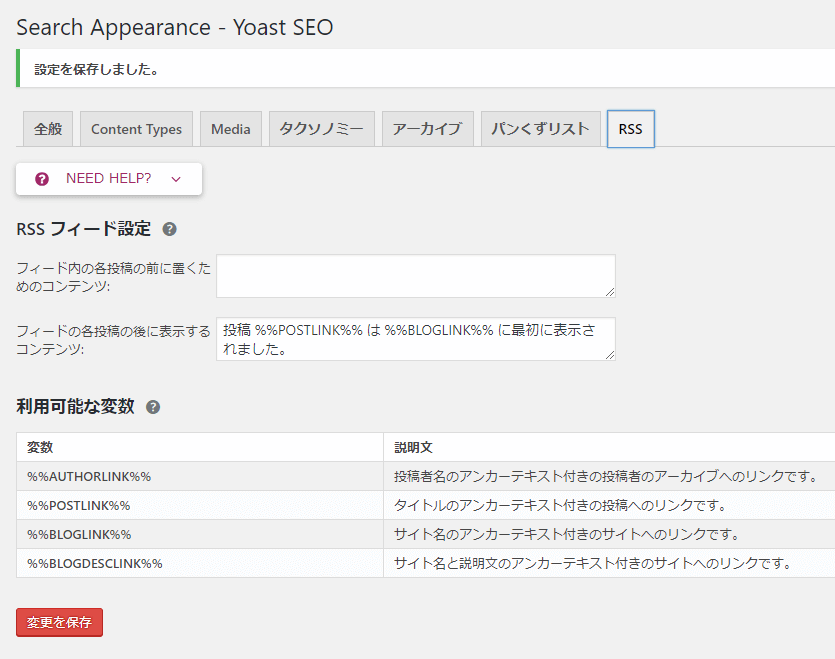
Task: Click the content-after-posts text area with %%POSTLINK%%
Action: pyautogui.click(x=416, y=339)
